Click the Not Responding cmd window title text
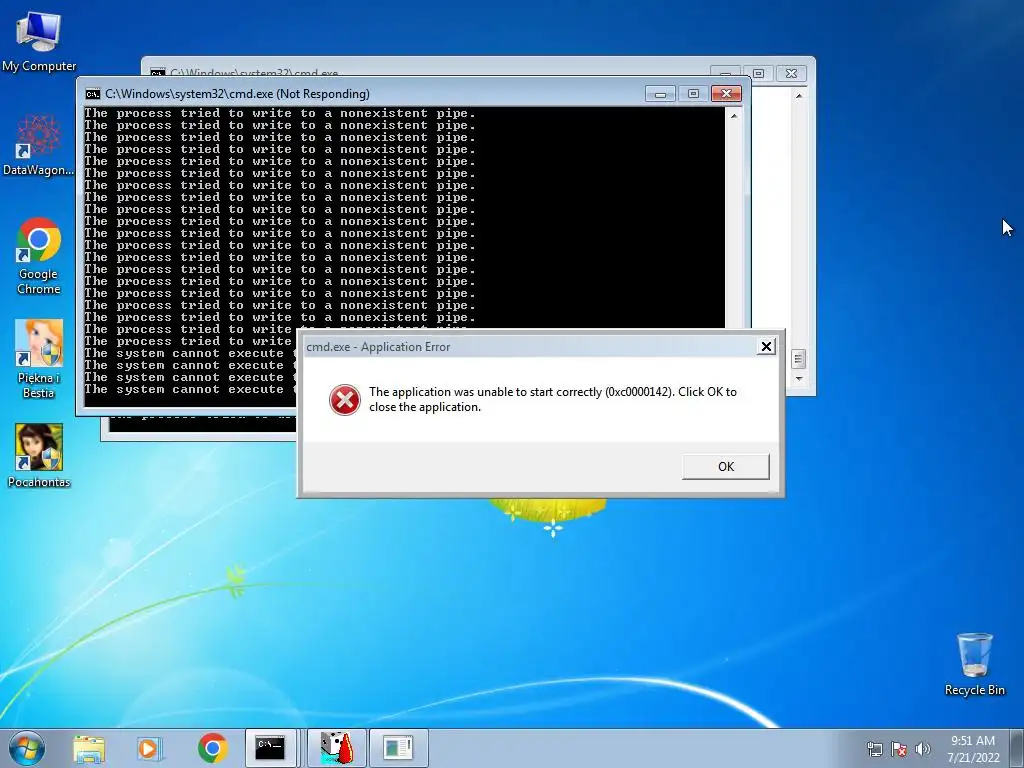Viewport: 1024px width, 768px height. (237, 94)
